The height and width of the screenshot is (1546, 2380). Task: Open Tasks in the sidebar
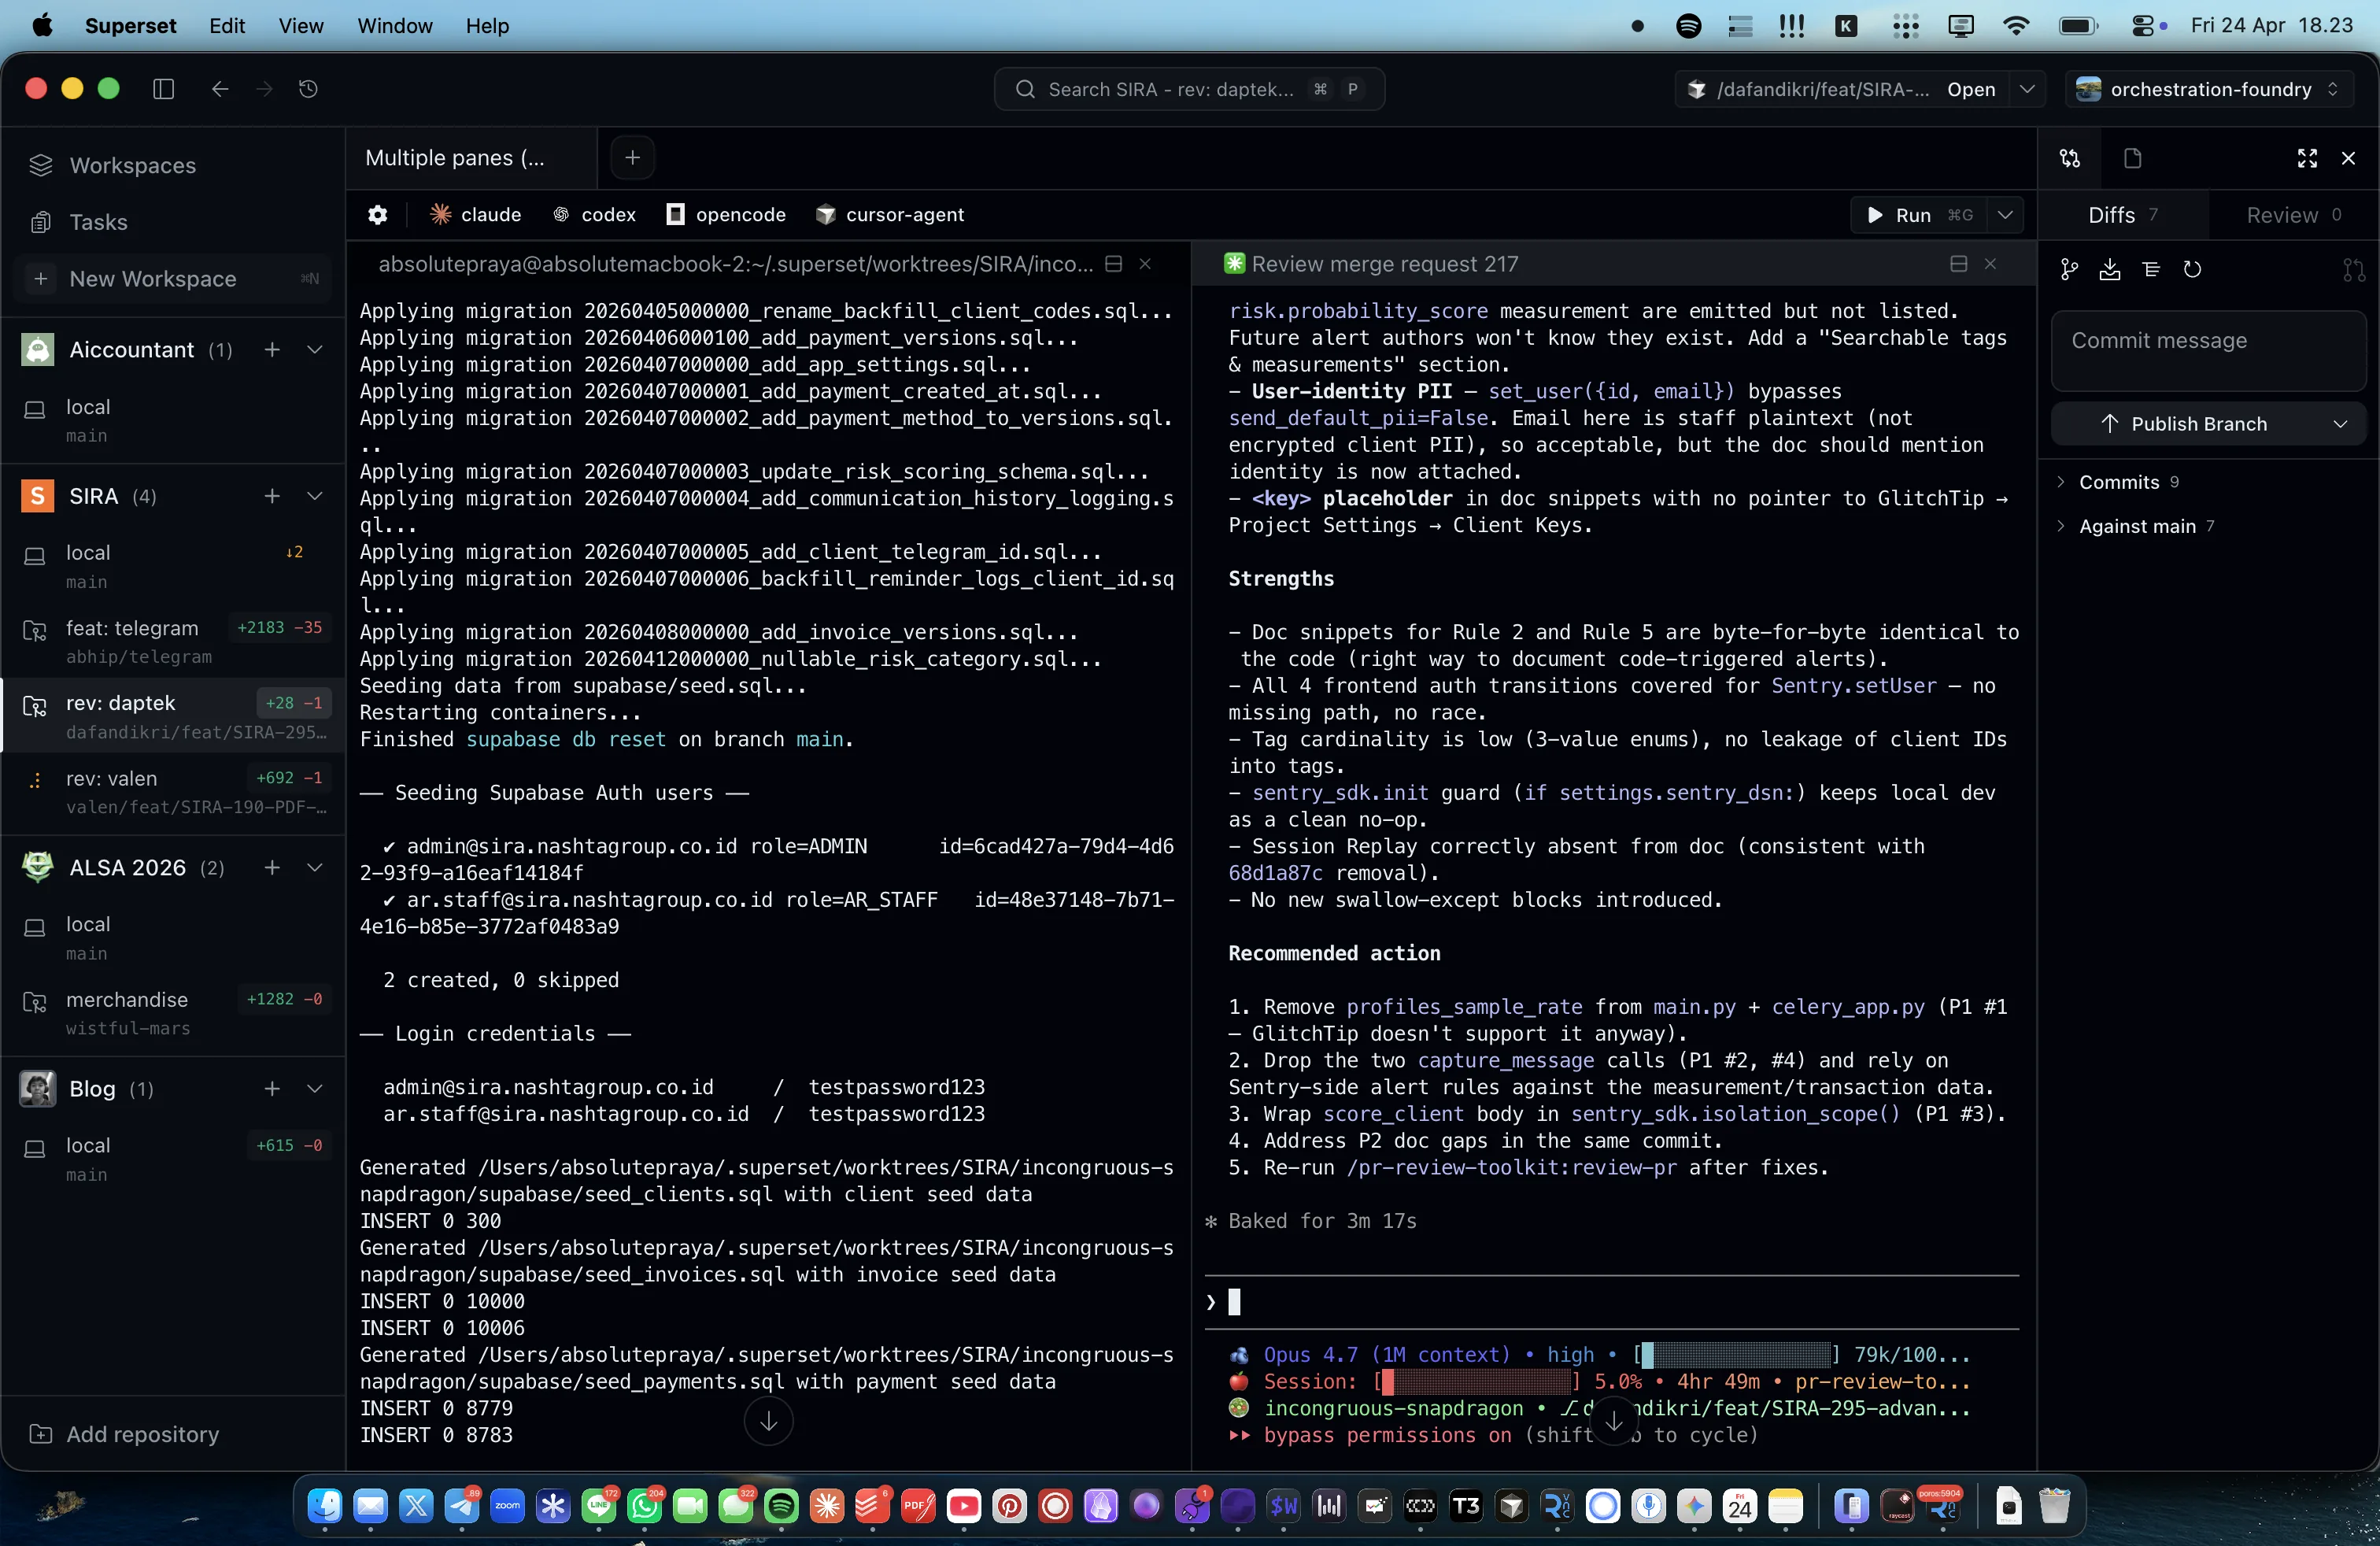tap(98, 222)
